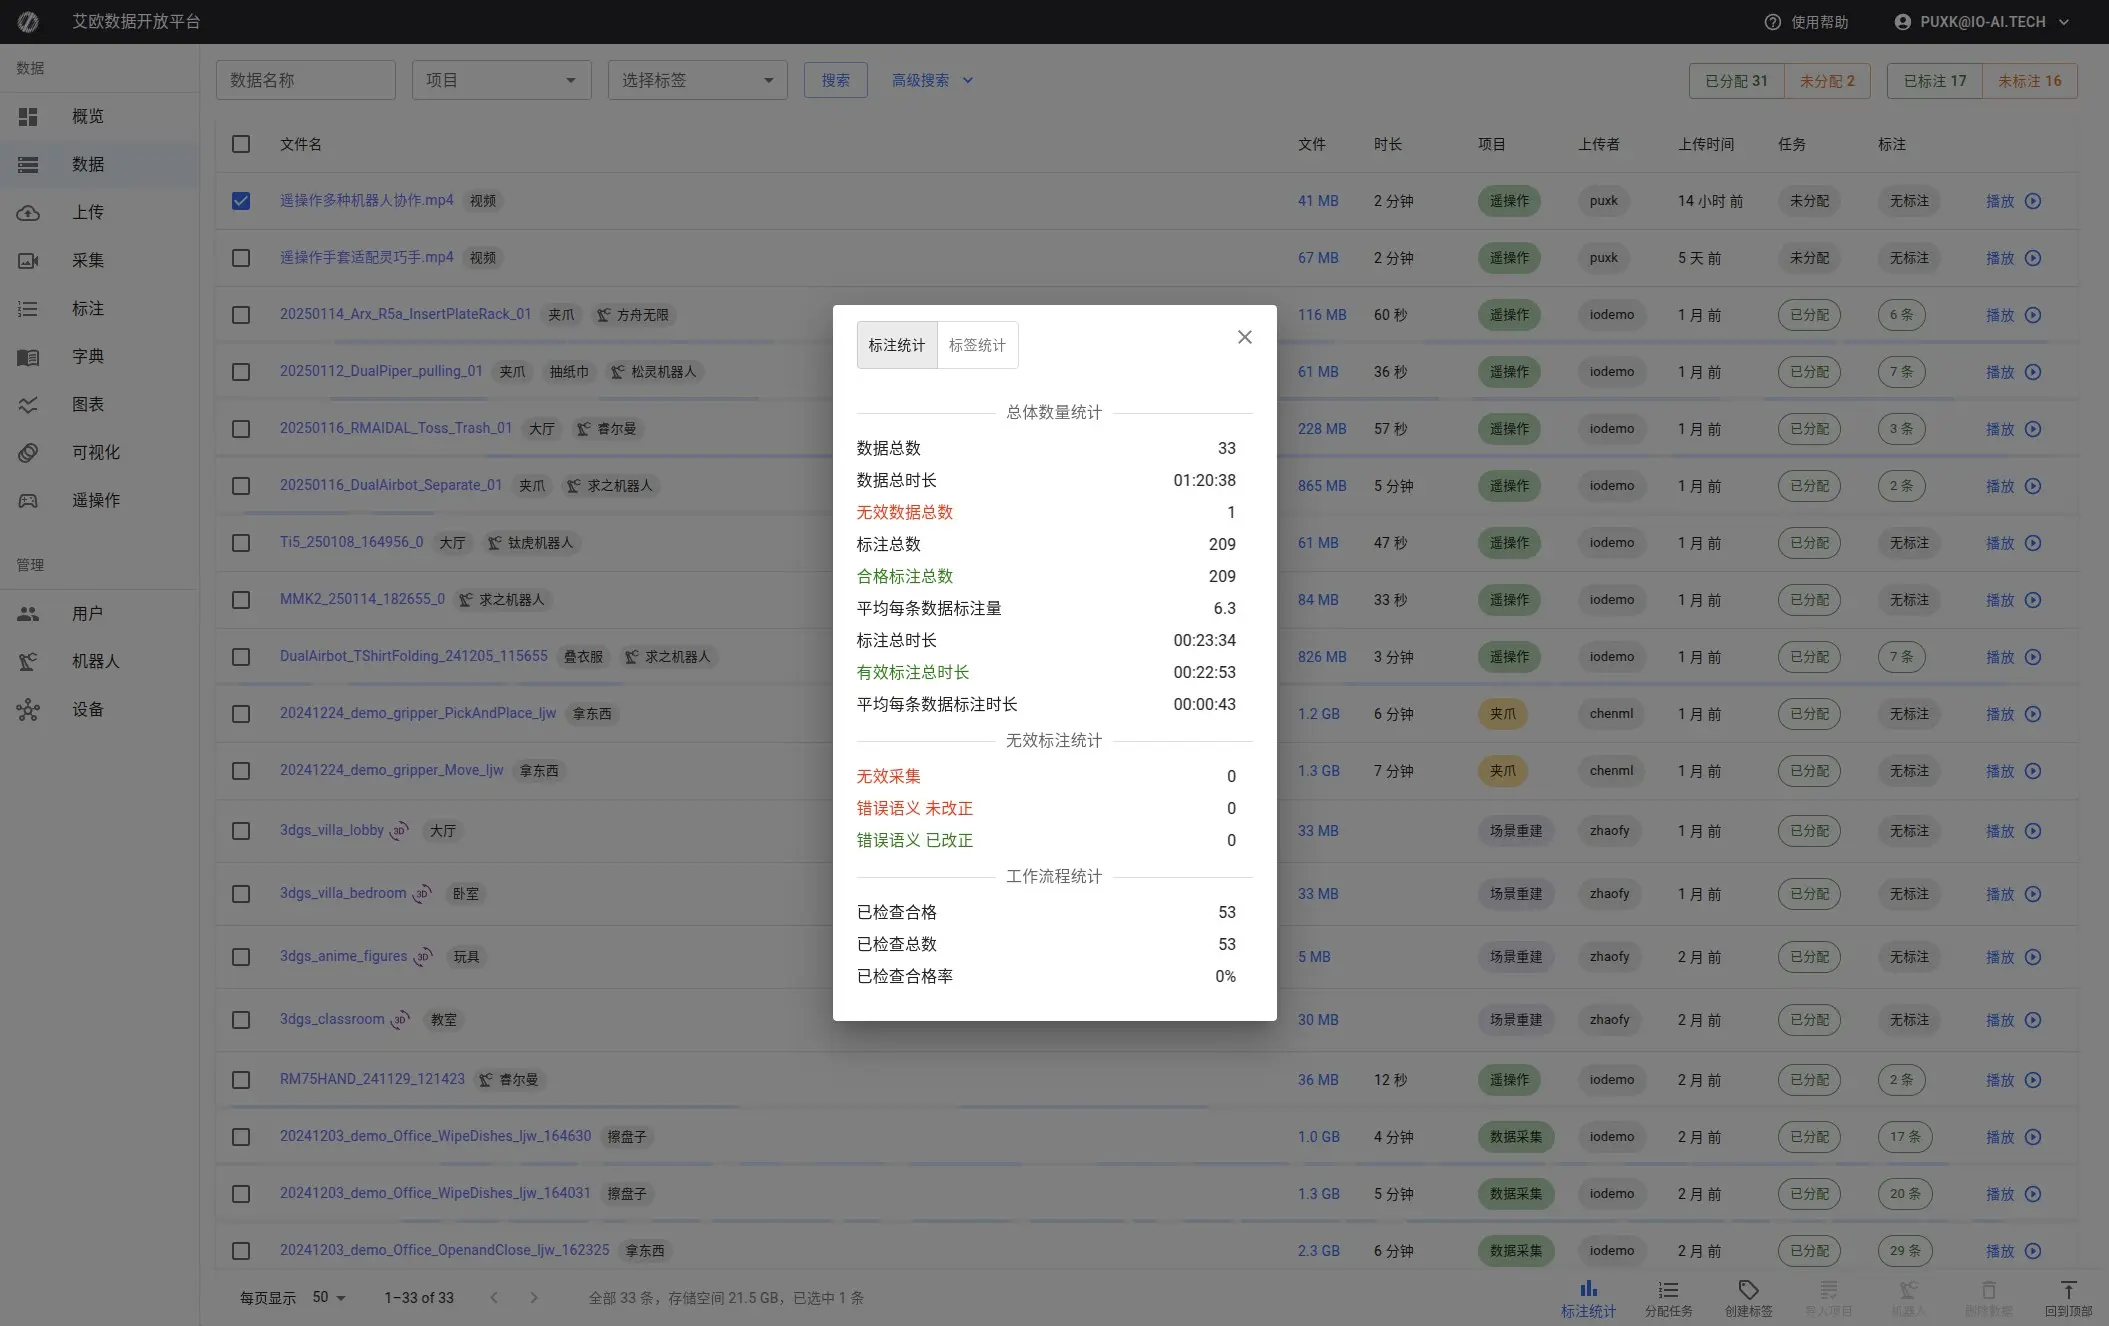This screenshot has width=2109, height=1326.
Task: Click the 分配任务 icon in bottom toolbar
Action: click(1667, 1295)
